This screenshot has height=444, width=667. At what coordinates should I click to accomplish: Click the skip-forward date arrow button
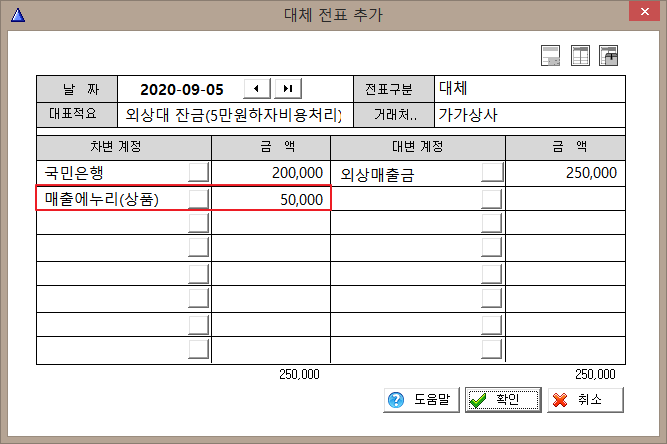coord(288,88)
